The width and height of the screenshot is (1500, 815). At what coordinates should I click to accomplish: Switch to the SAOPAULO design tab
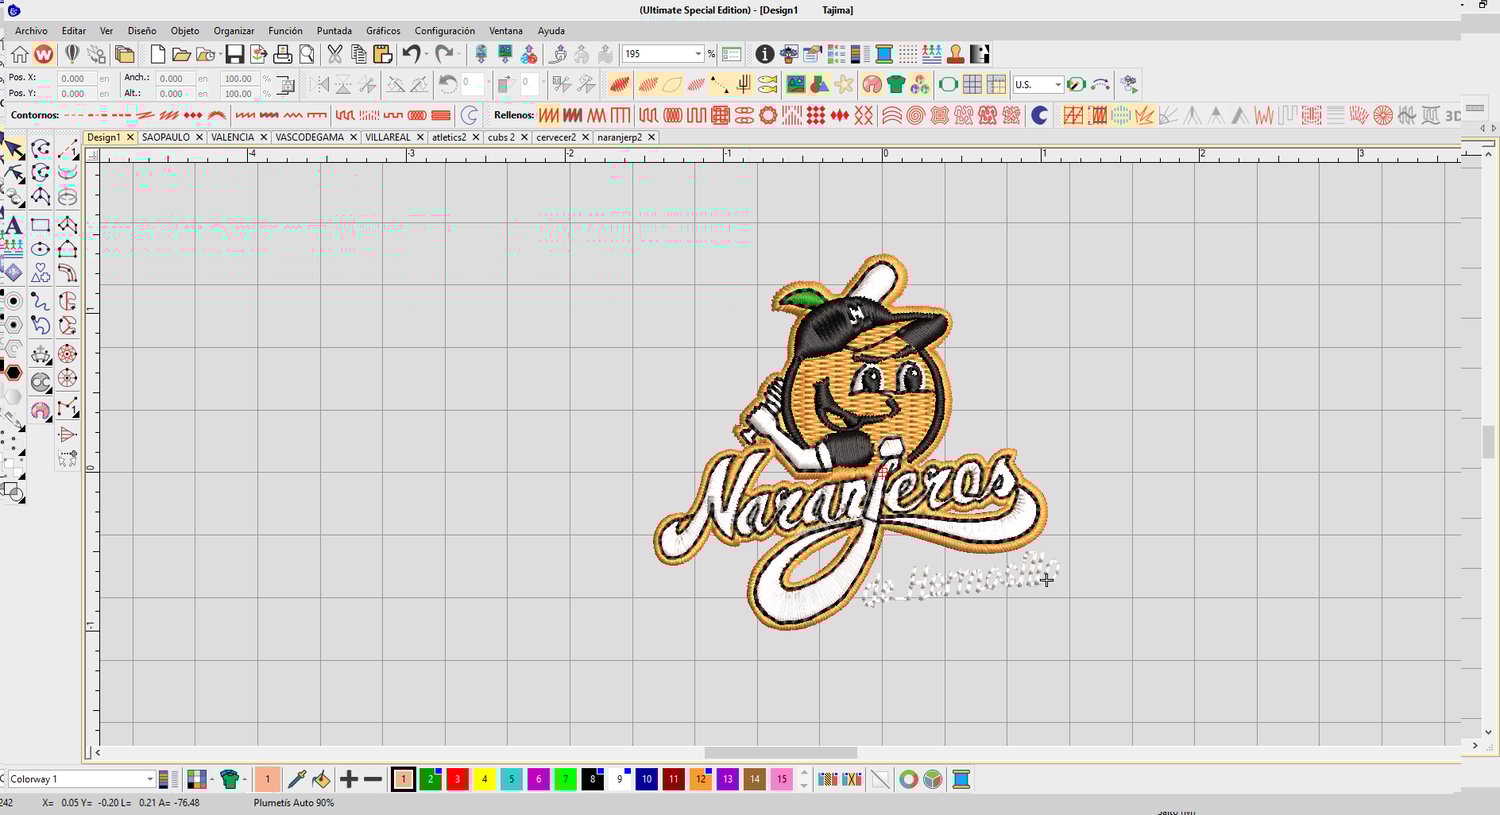click(166, 137)
